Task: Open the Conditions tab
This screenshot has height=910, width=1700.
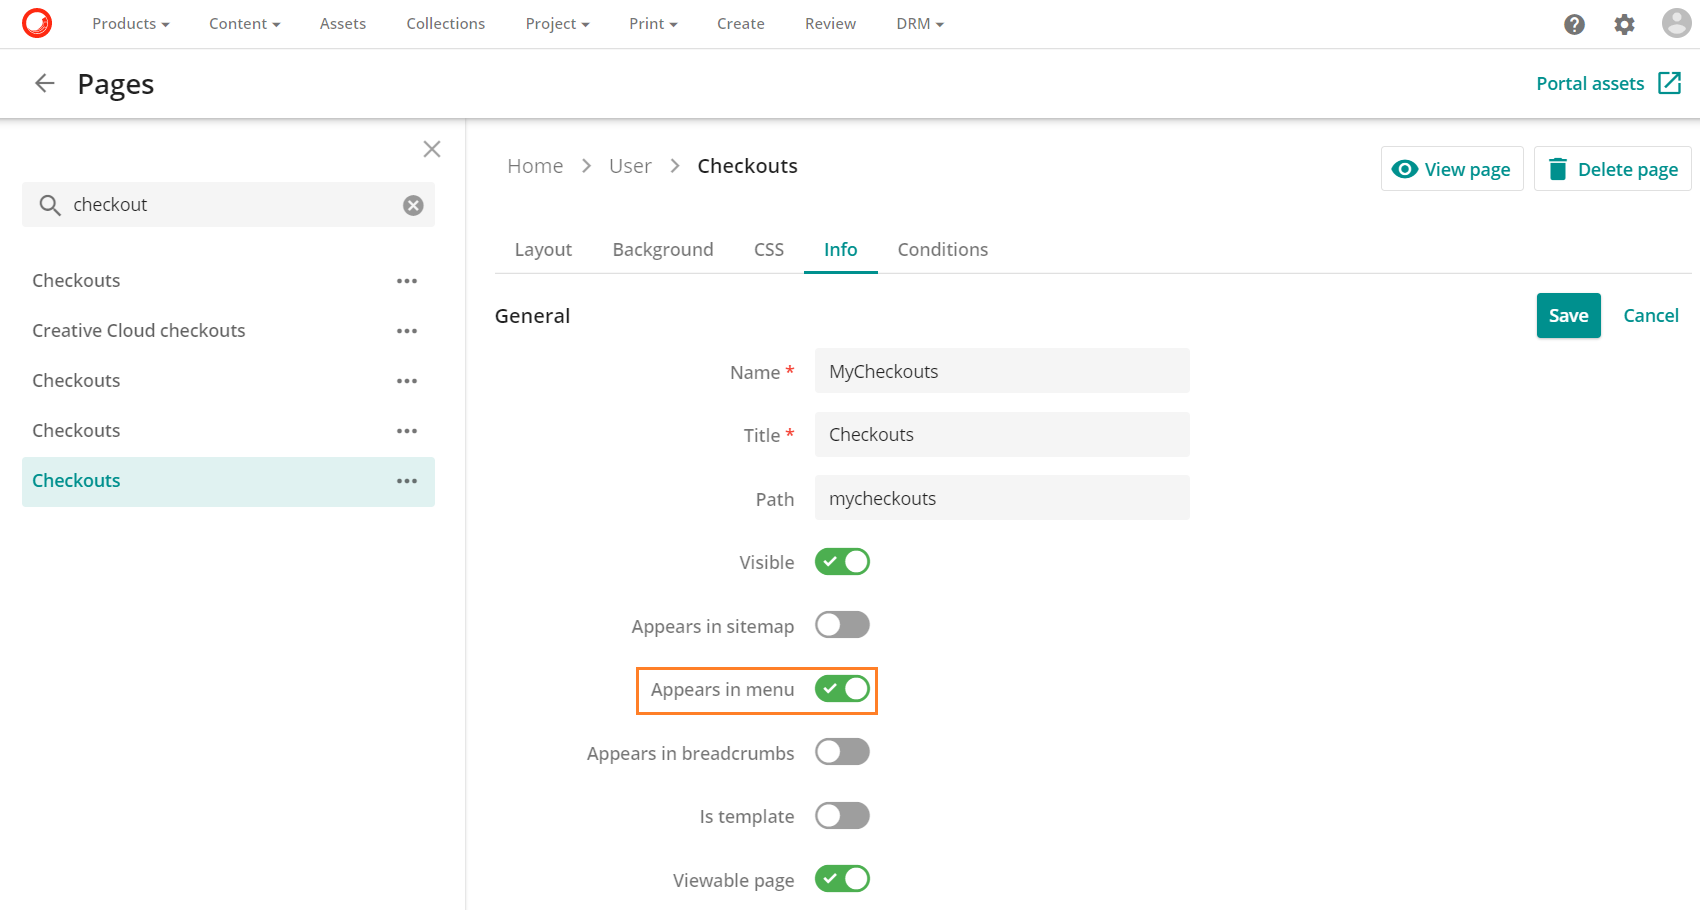Action: (941, 249)
